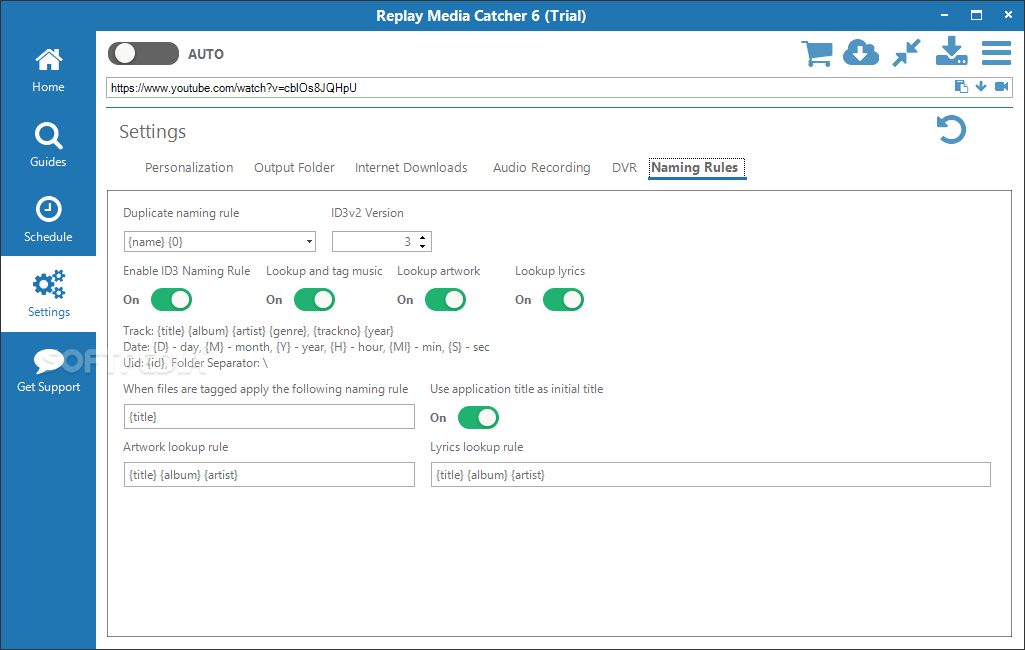This screenshot has width=1025, height=650.
Task: Switch to Output Folder tab
Action: (x=294, y=167)
